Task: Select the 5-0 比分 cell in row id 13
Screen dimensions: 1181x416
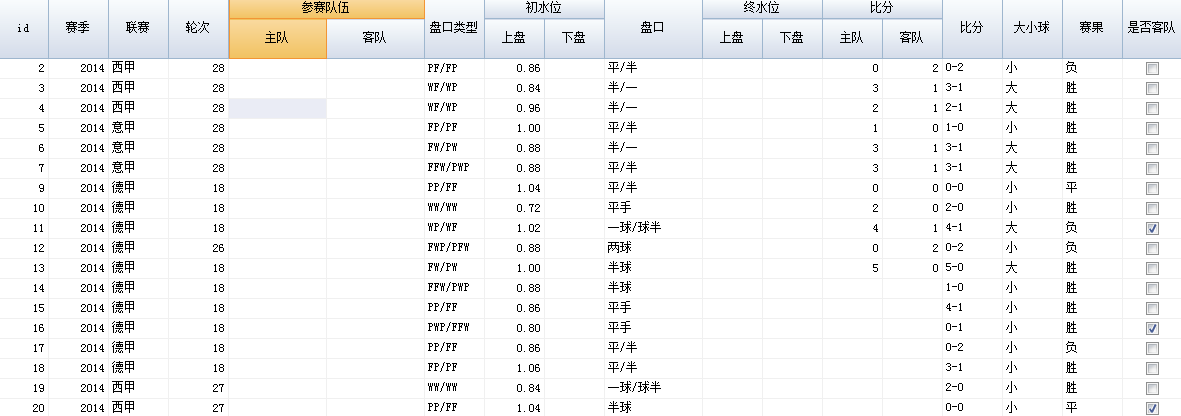Action: (972, 268)
